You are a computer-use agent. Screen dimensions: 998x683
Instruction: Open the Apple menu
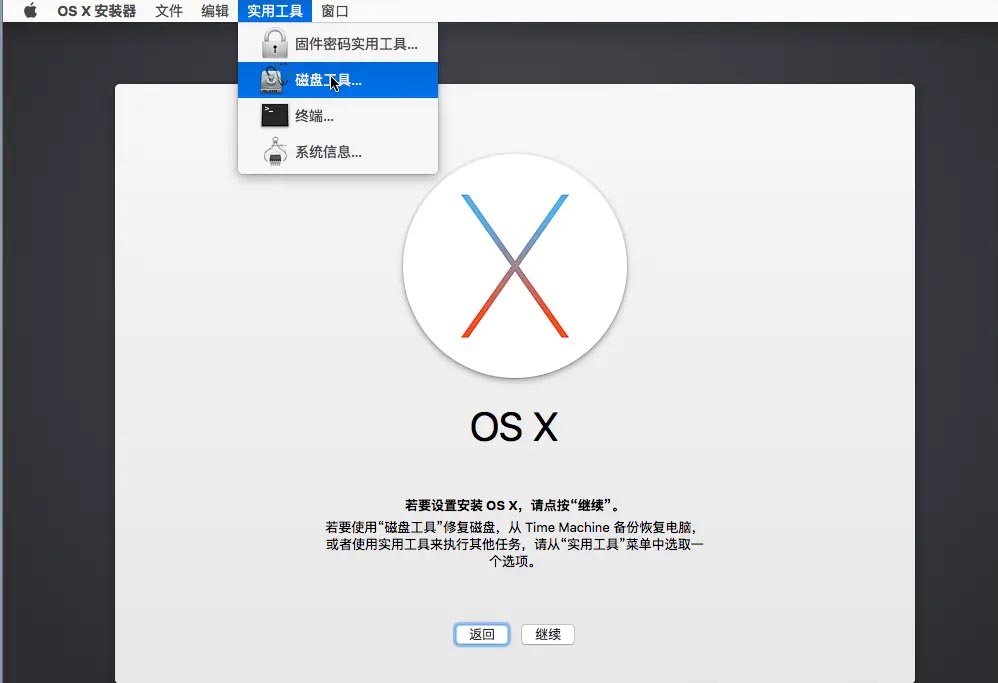30,11
